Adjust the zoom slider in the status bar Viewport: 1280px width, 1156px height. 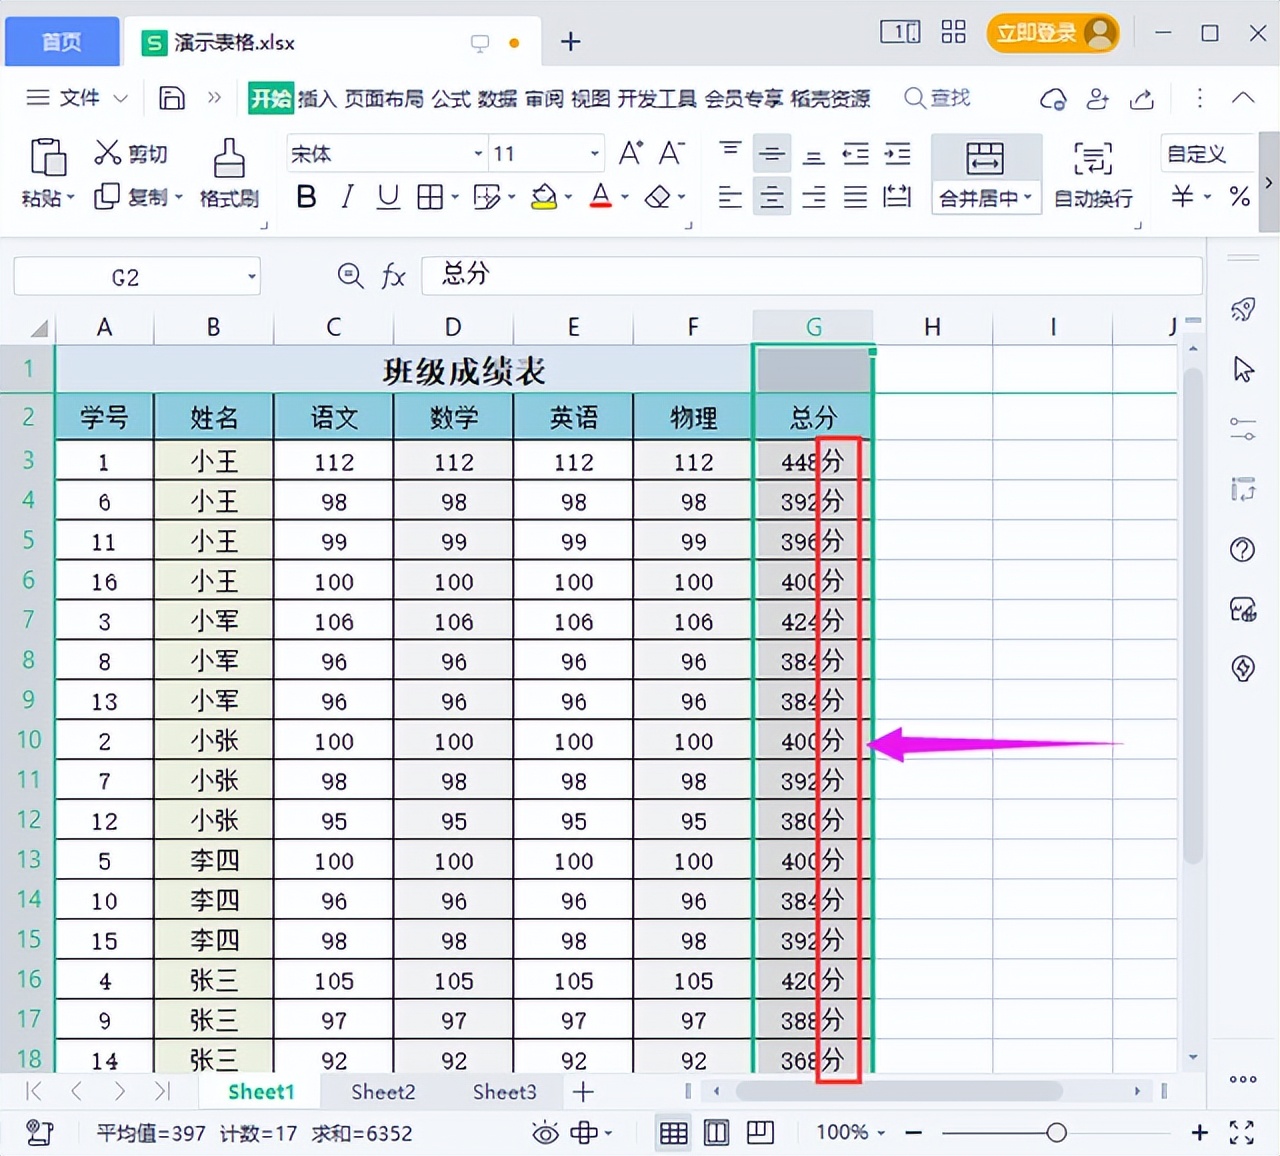[x=1057, y=1132]
